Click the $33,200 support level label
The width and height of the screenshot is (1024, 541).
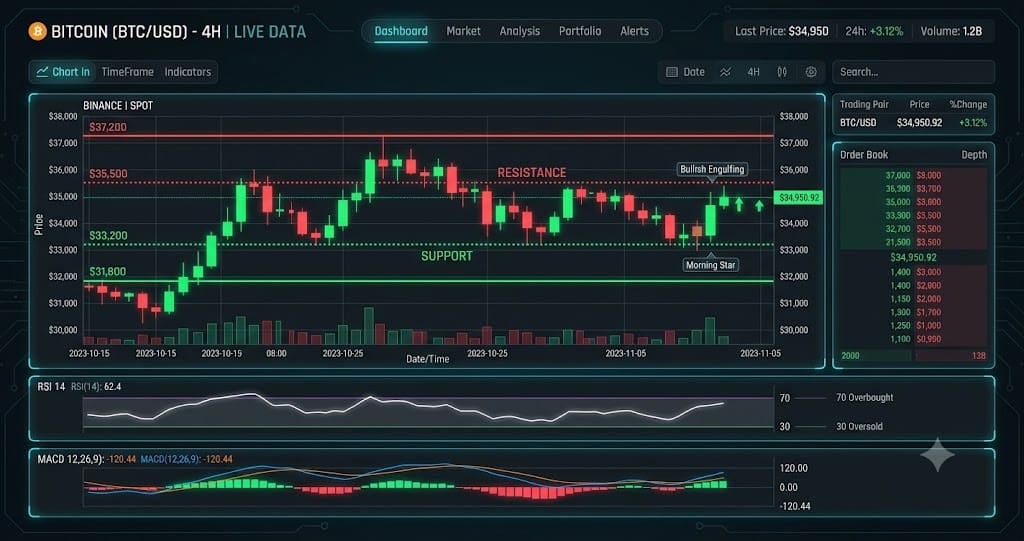click(108, 235)
